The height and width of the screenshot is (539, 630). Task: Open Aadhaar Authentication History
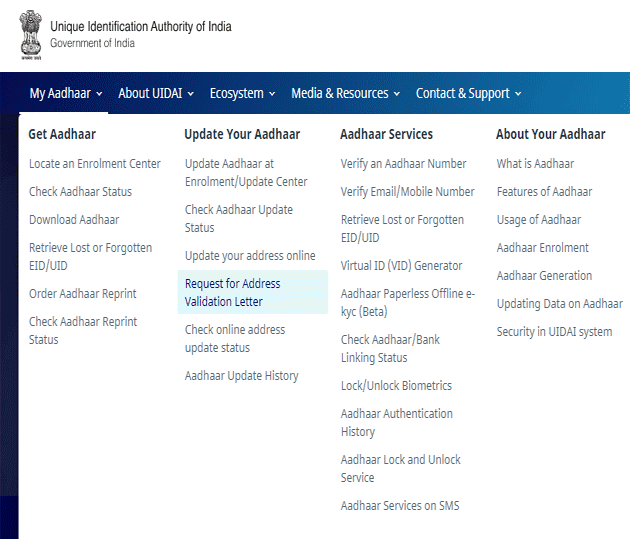[397, 423]
